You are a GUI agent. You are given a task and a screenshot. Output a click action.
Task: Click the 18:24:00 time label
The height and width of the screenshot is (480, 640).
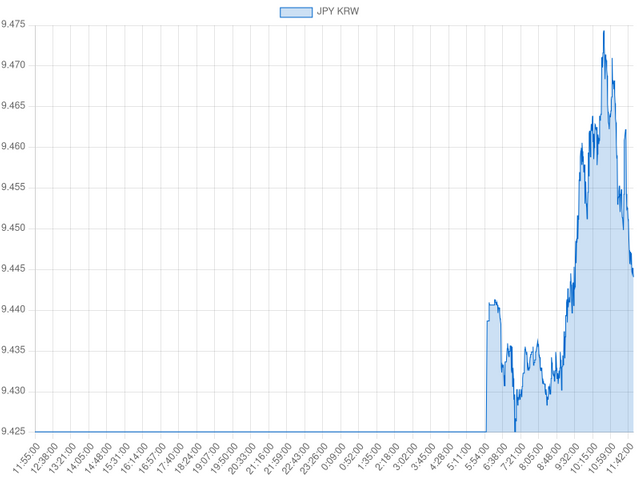pyautogui.click(x=188, y=459)
